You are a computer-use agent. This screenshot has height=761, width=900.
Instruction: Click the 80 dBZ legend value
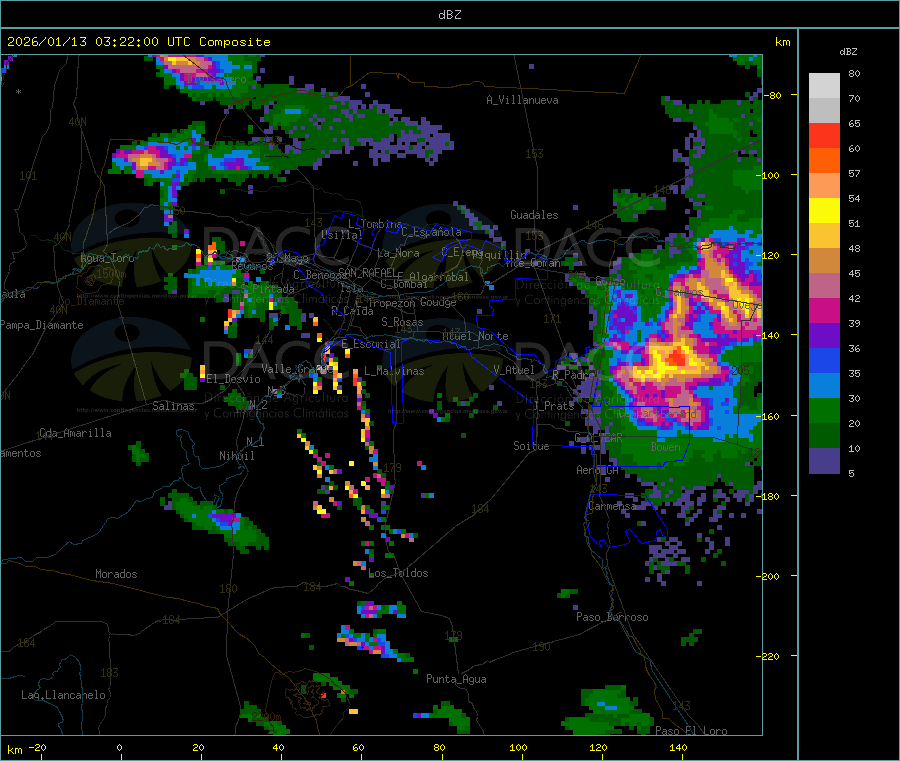(x=854, y=73)
